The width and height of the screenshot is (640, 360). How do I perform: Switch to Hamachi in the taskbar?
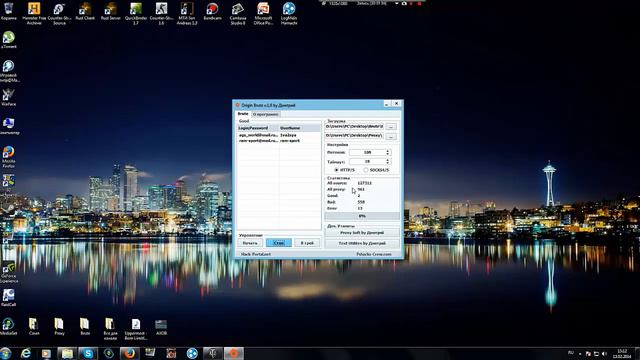point(192,353)
